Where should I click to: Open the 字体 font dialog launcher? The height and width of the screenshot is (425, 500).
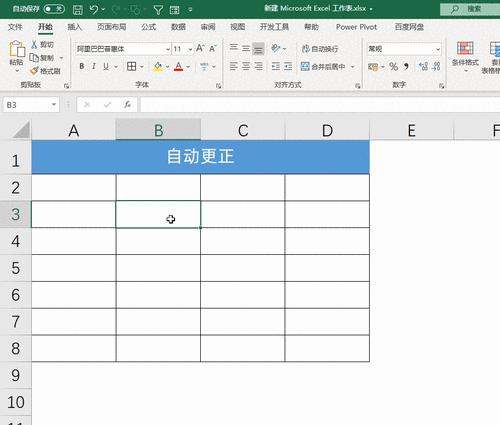tap(218, 86)
